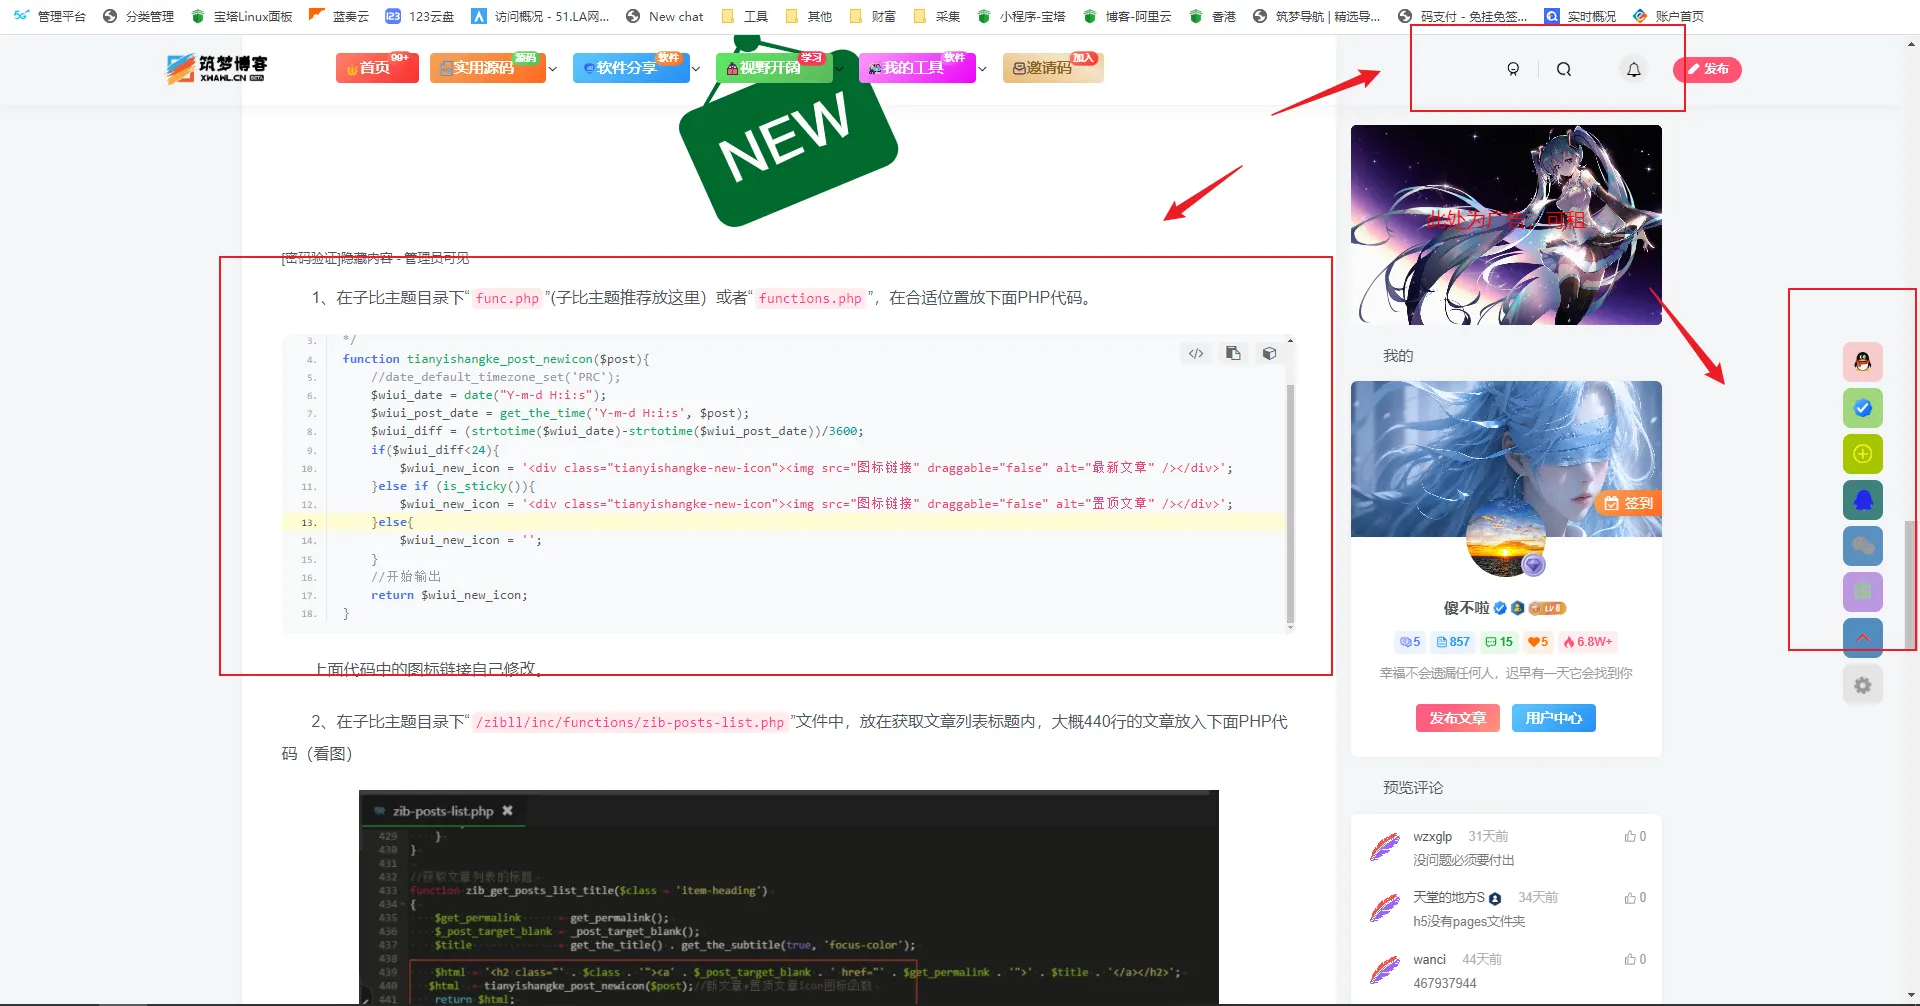
Task: Click the yellow-green plus circle floating button
Action: 1862,454
